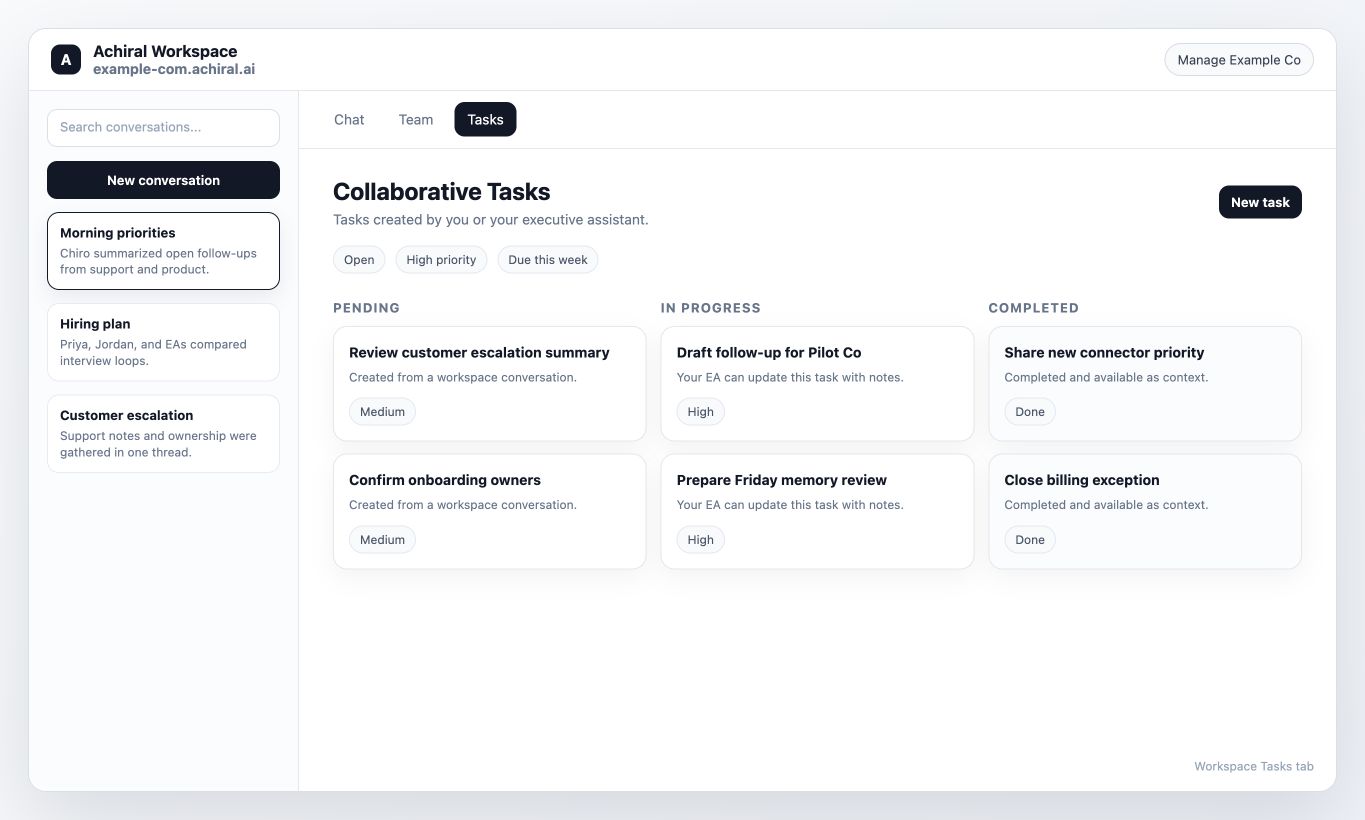Click the example-com.achiral.ai workspace domain
Image resolution: width=1365 pixels, height=820 pixels.
[x=174, y=70]
